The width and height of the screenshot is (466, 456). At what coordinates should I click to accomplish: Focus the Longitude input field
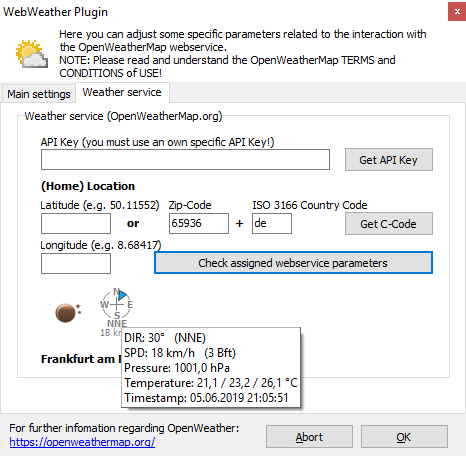(x=76, y=263)
